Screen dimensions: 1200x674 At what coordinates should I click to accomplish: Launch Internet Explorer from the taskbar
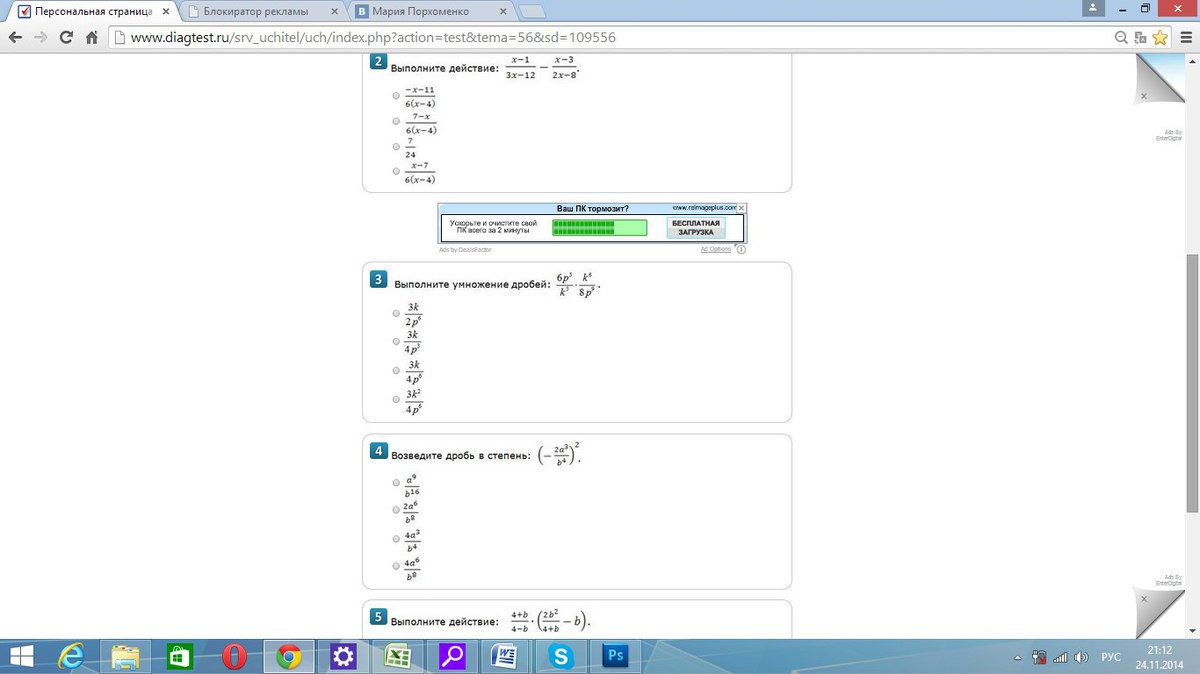coord(72,656)
